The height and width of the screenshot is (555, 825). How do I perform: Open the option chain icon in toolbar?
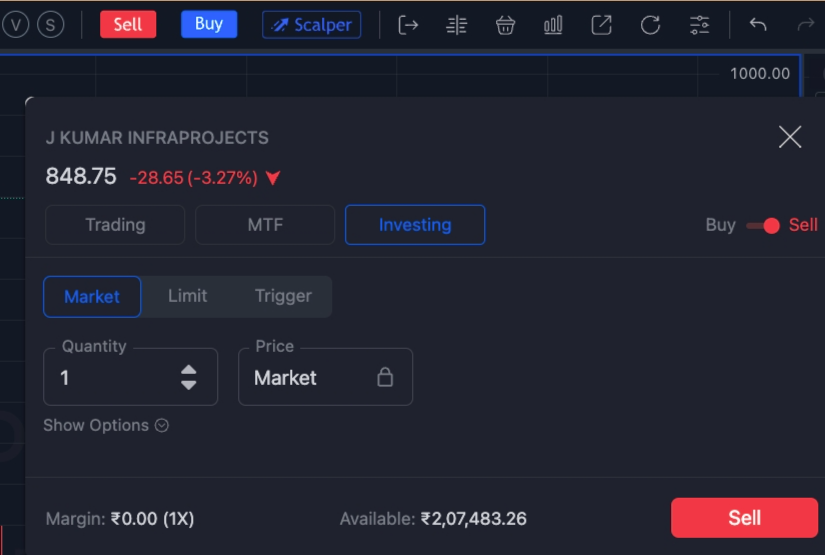pos(456,25)
